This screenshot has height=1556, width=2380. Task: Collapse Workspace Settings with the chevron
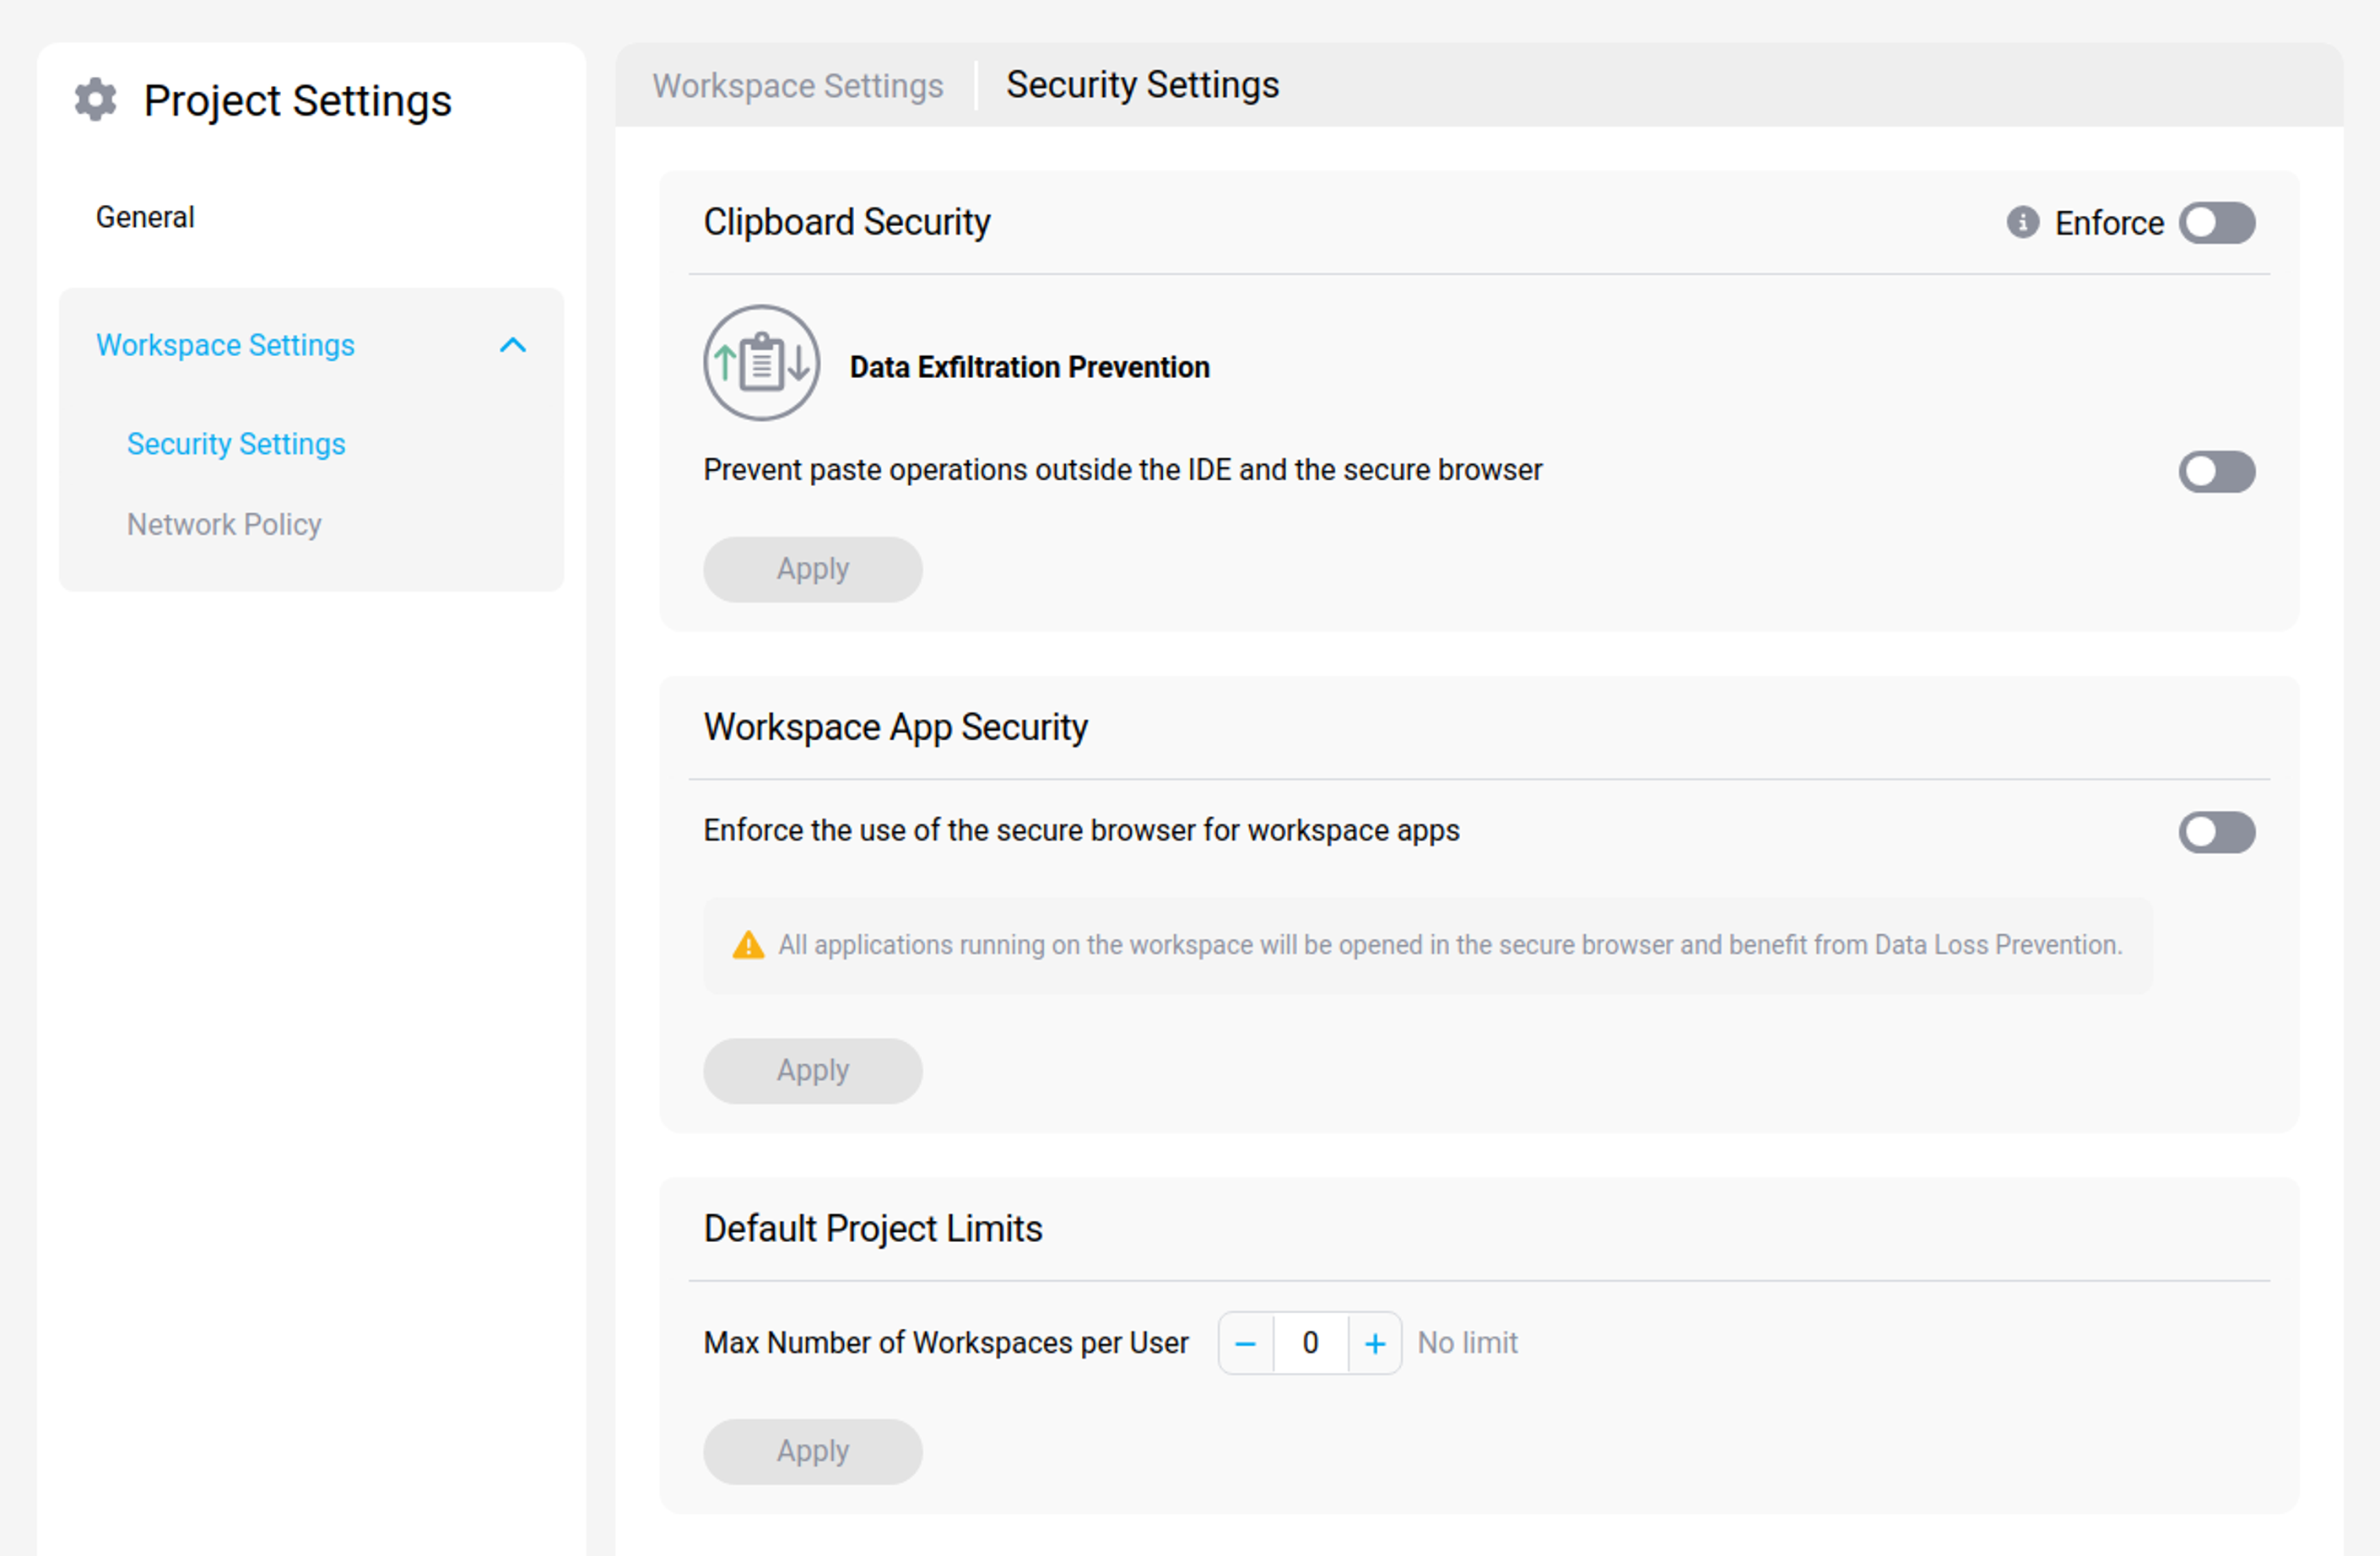coord(512,345)
